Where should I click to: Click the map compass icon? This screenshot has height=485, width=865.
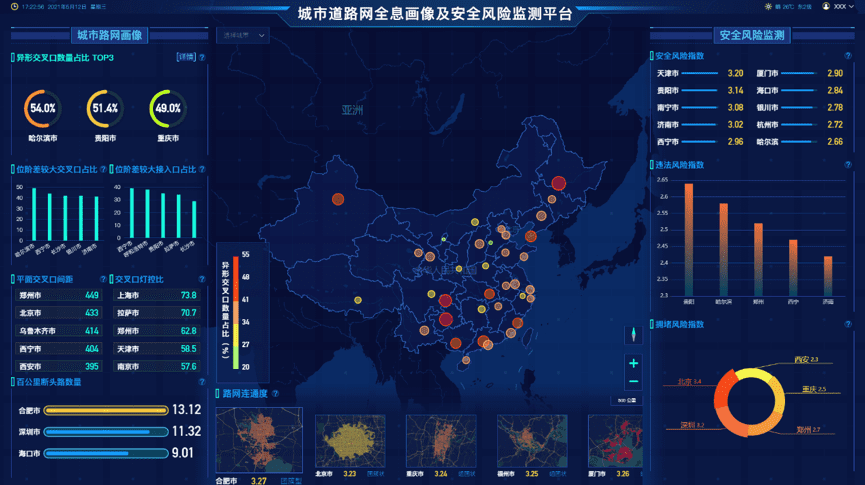[x=632, y=334]
